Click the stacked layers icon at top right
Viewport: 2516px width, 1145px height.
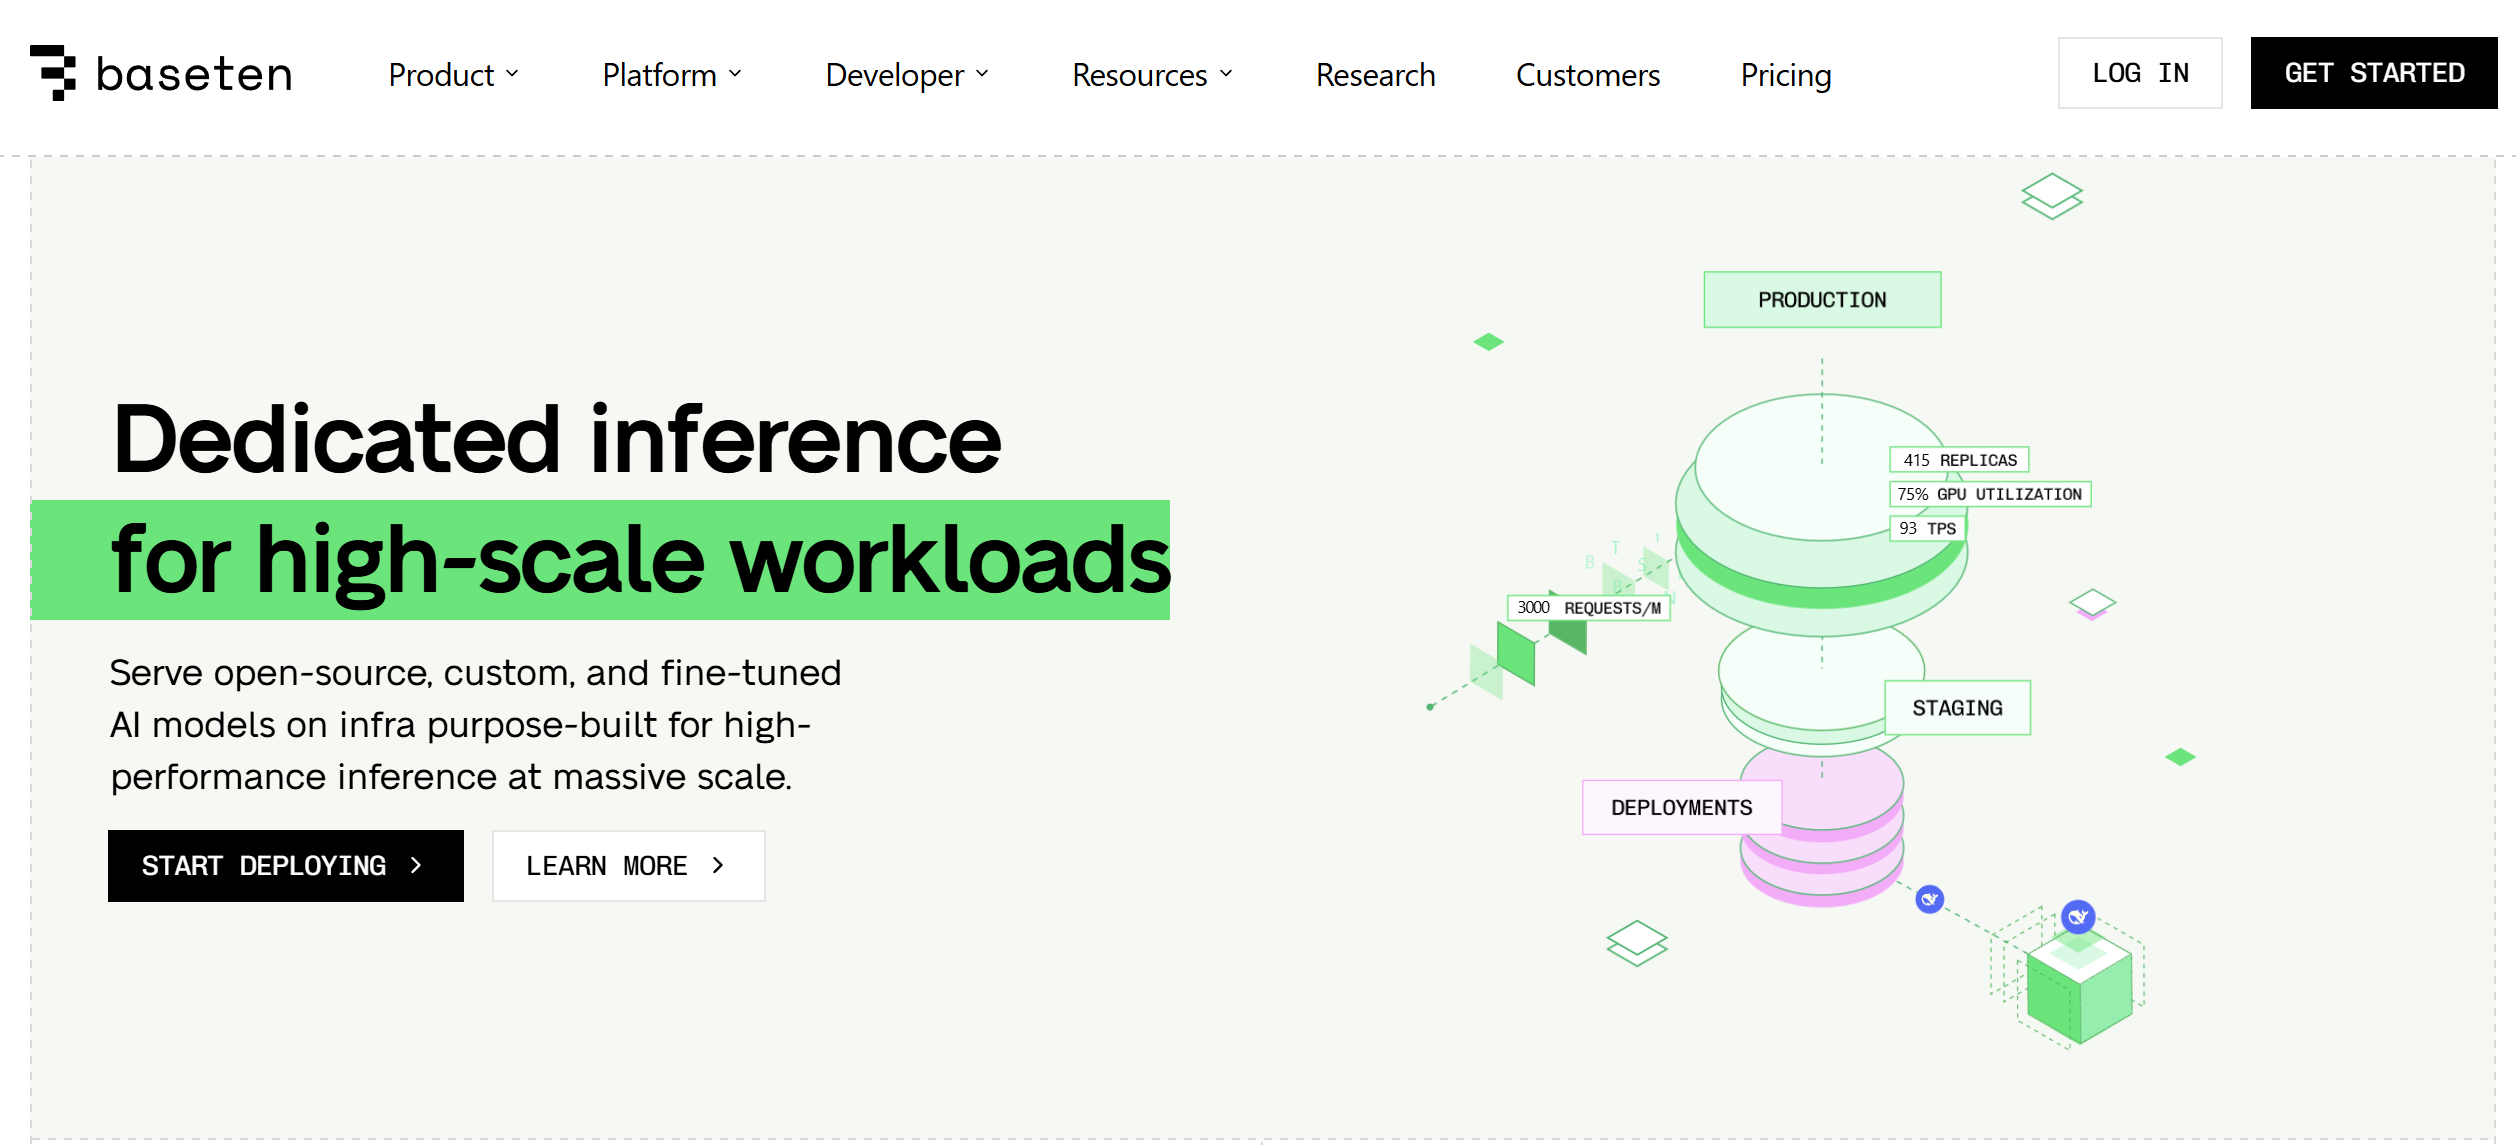point(2051,196)
